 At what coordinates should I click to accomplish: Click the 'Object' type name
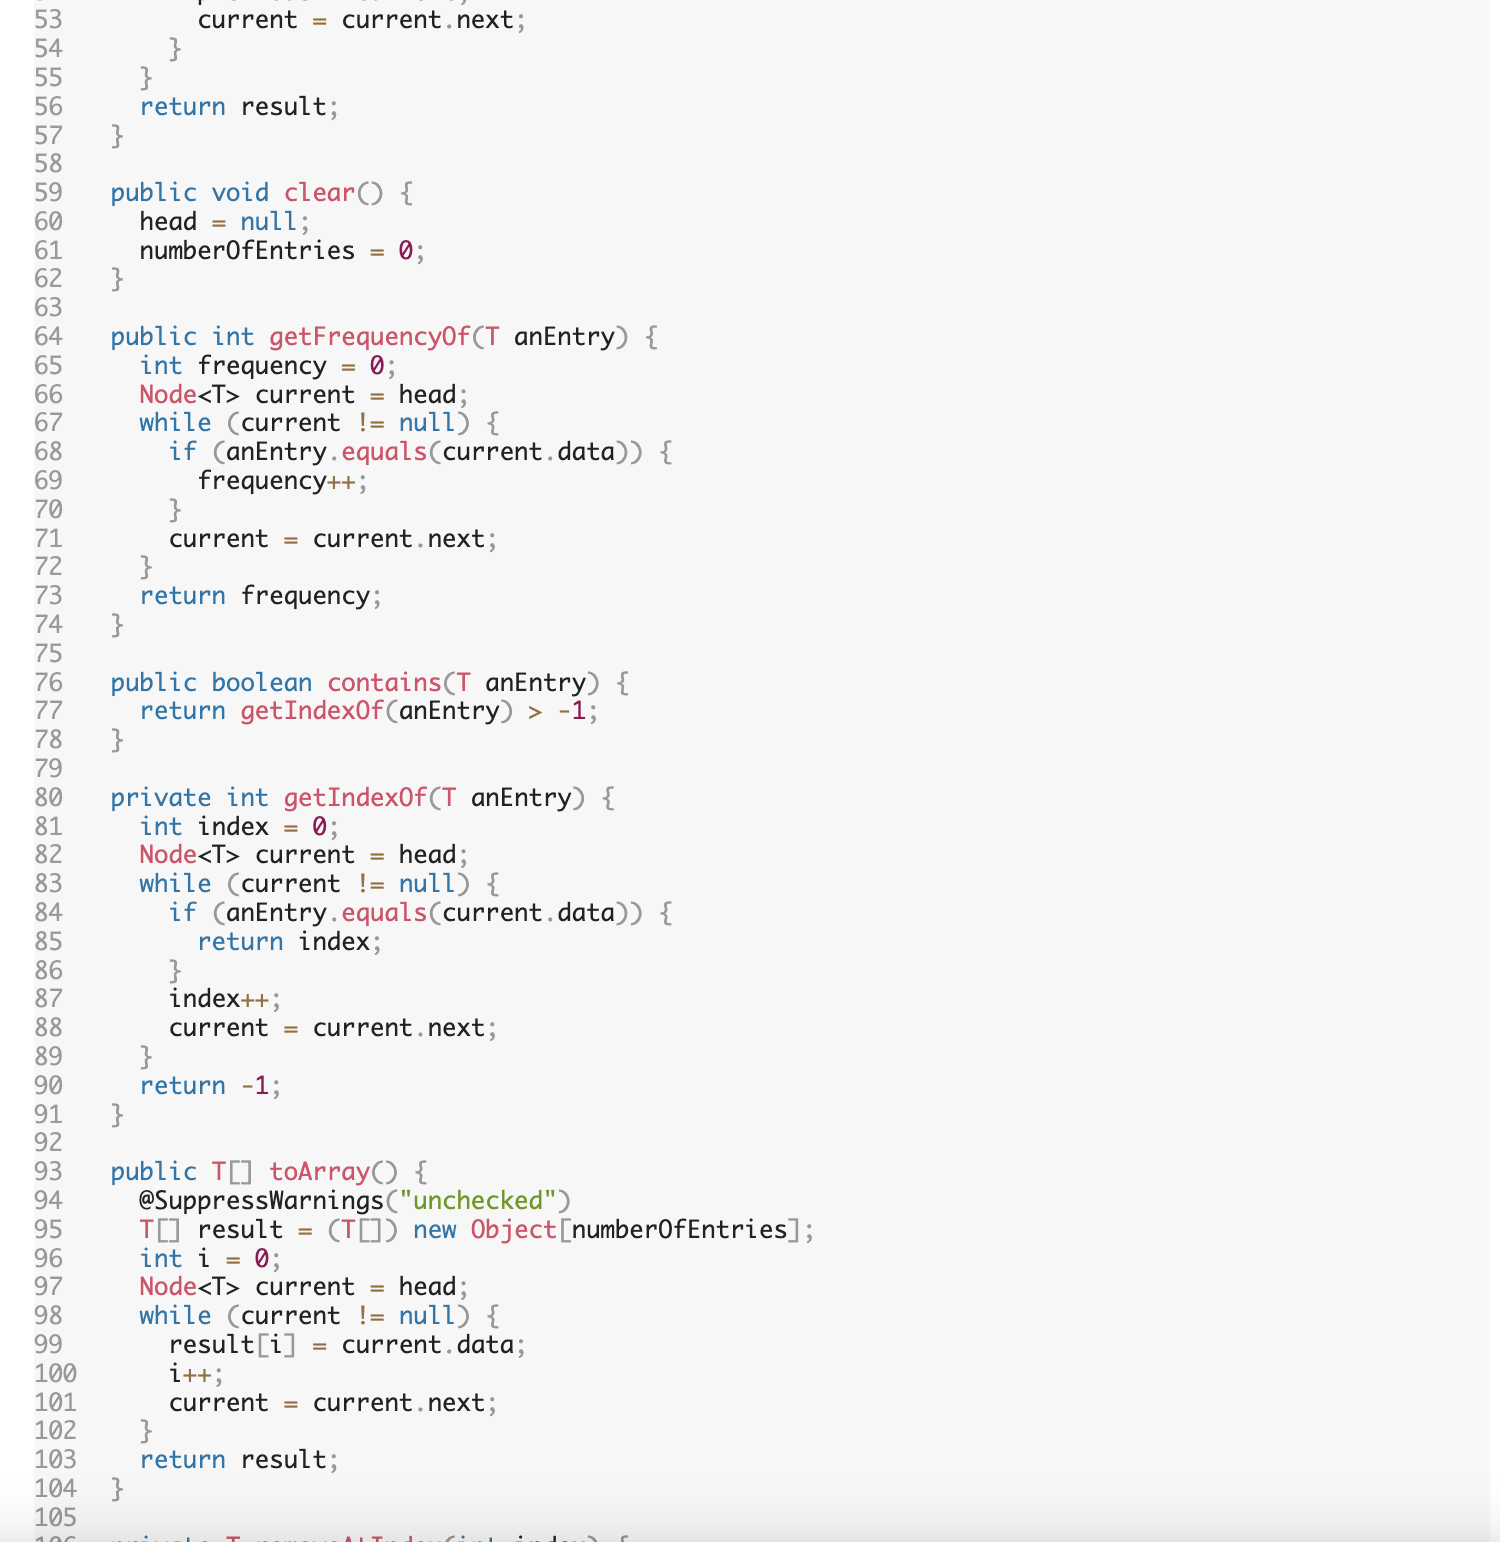click(514, 1229)
